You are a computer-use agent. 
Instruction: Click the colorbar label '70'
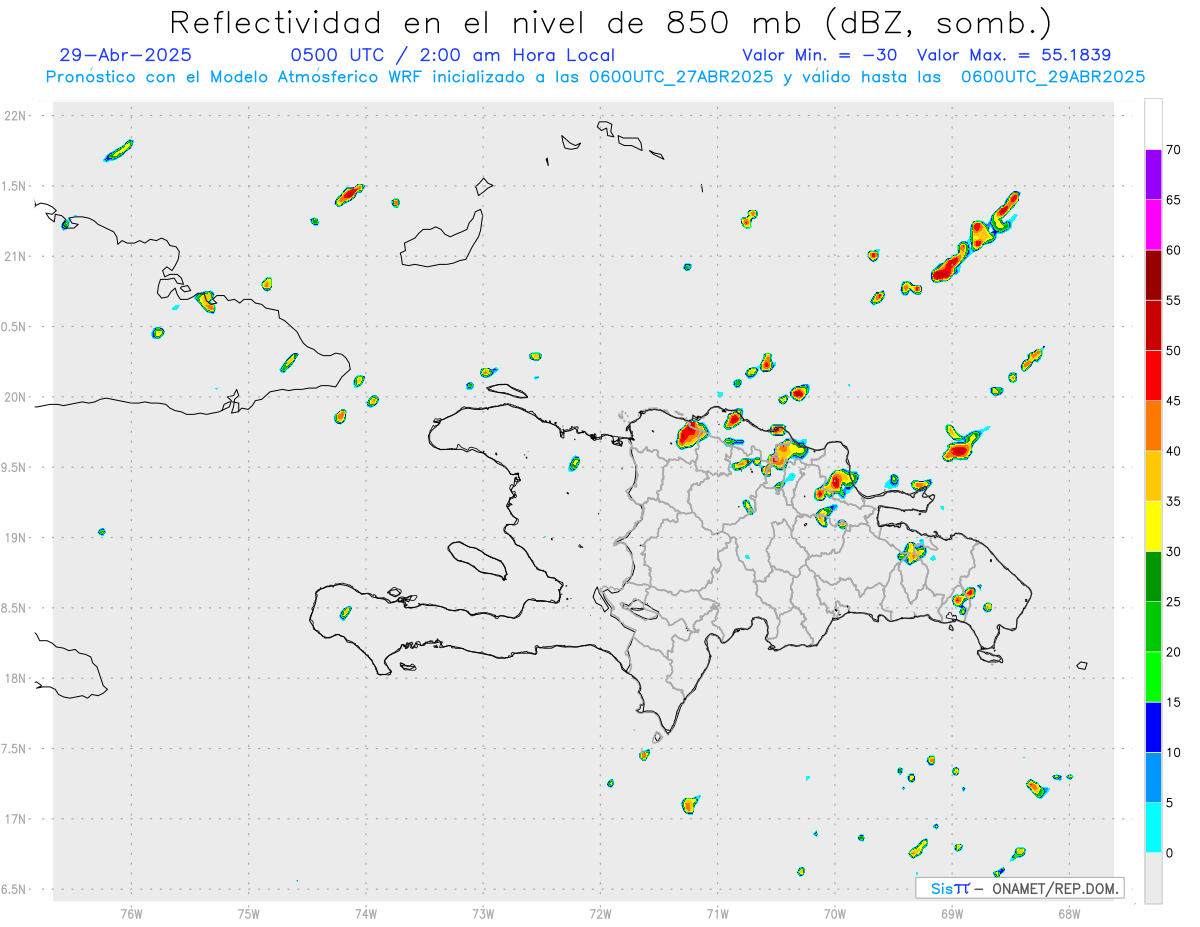(1173, 150)
